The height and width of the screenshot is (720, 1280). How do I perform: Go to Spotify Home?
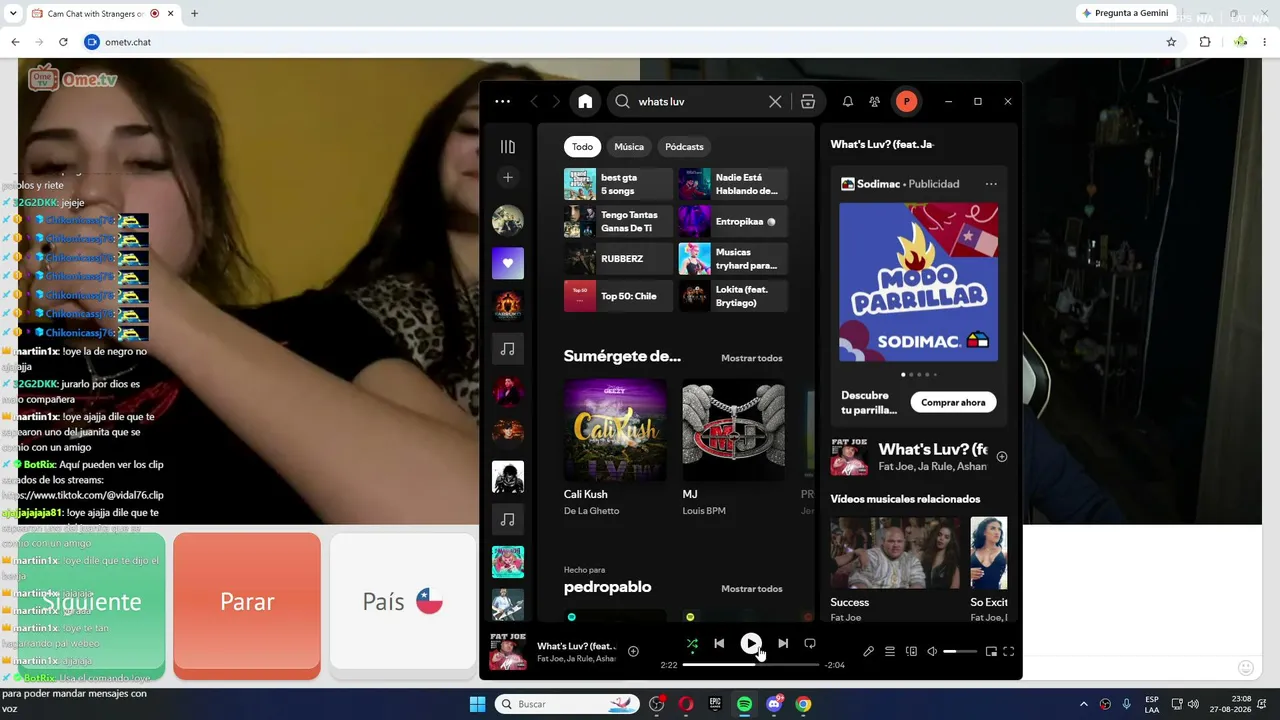click(x=585, y=101)
